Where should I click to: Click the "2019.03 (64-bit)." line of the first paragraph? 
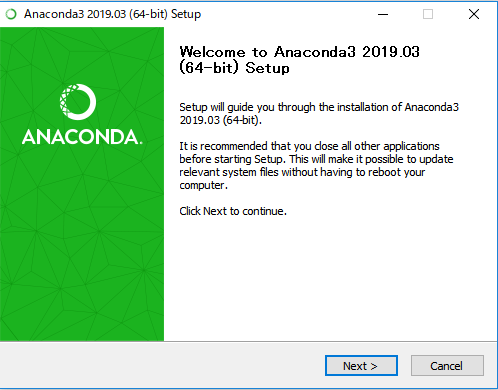pos(220,120)
